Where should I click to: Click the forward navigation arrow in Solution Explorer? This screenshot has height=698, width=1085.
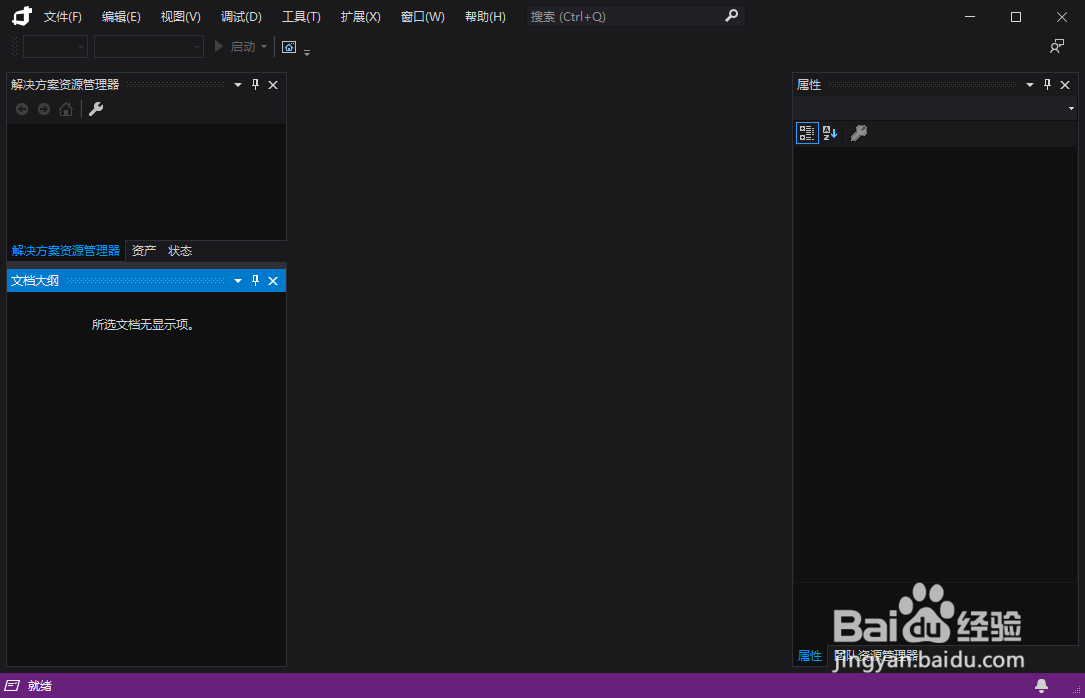43,109
